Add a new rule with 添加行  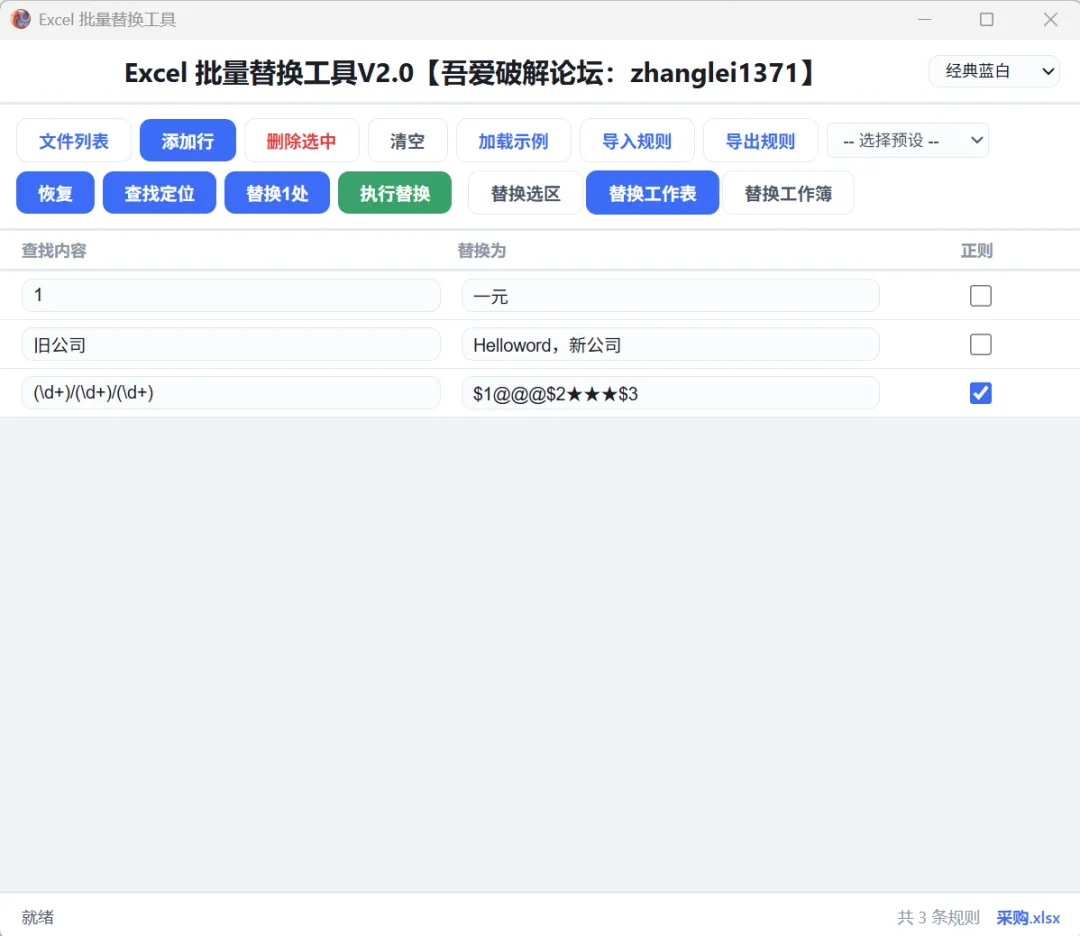coord(187,141)
